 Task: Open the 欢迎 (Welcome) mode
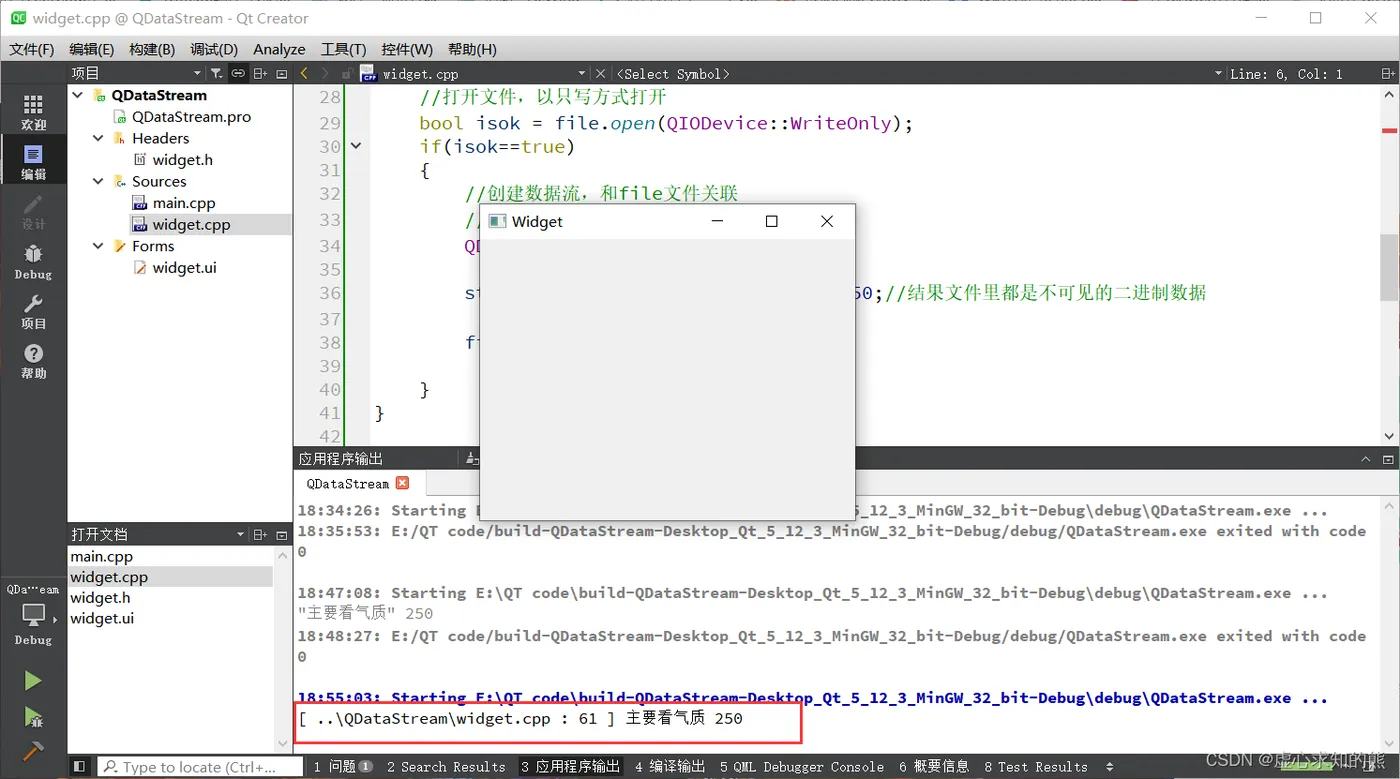[x=33, y=112]
